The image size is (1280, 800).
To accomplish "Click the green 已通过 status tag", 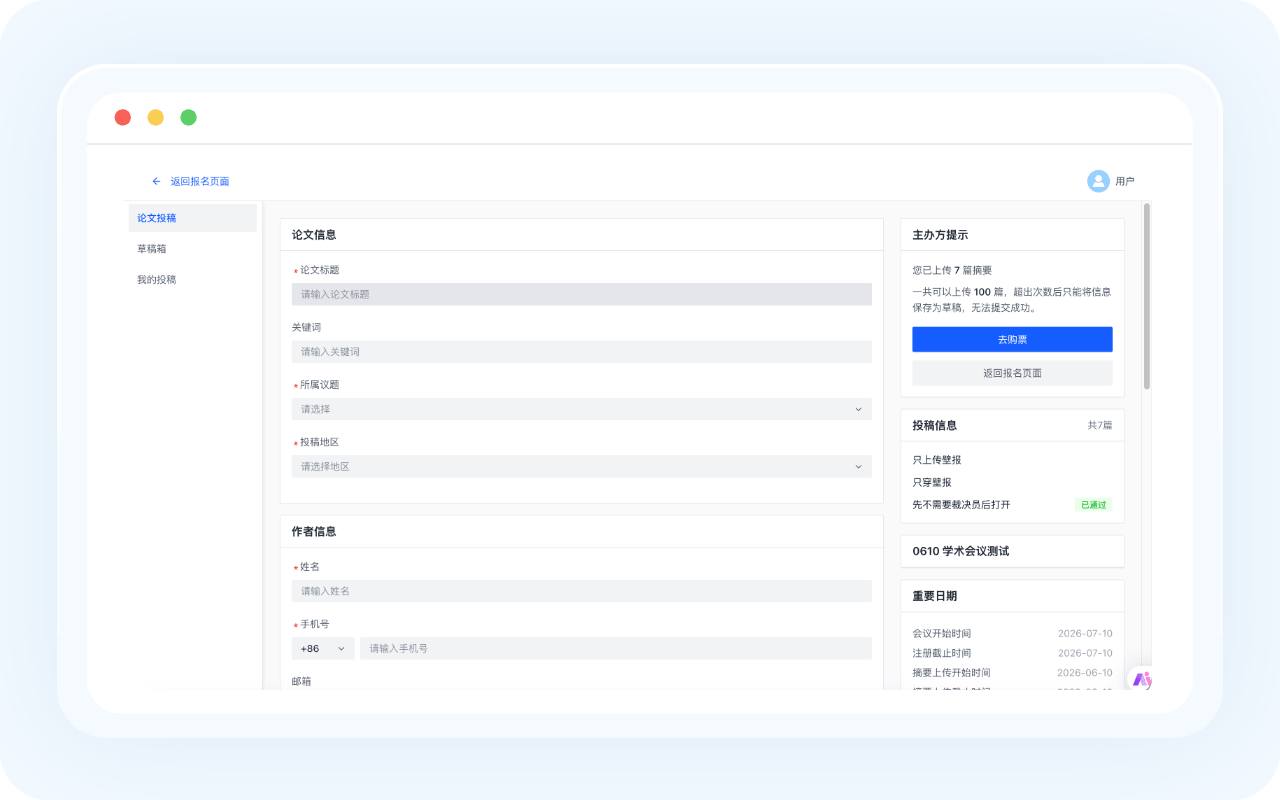I will pyautogui.click(x=1093, y=505).
